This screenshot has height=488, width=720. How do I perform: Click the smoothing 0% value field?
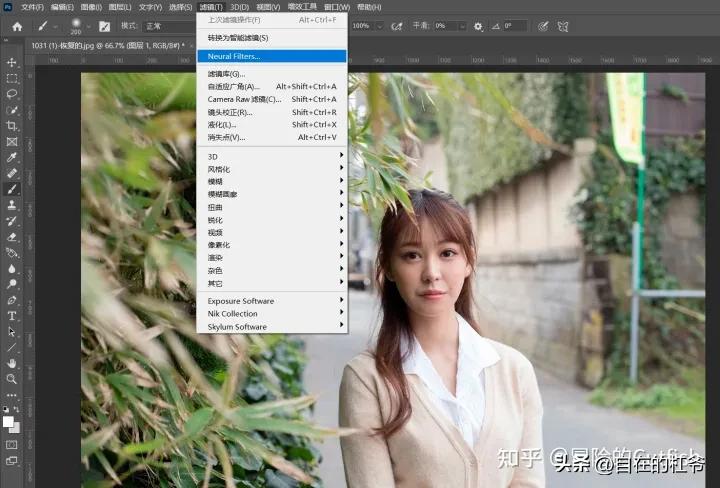445,26
